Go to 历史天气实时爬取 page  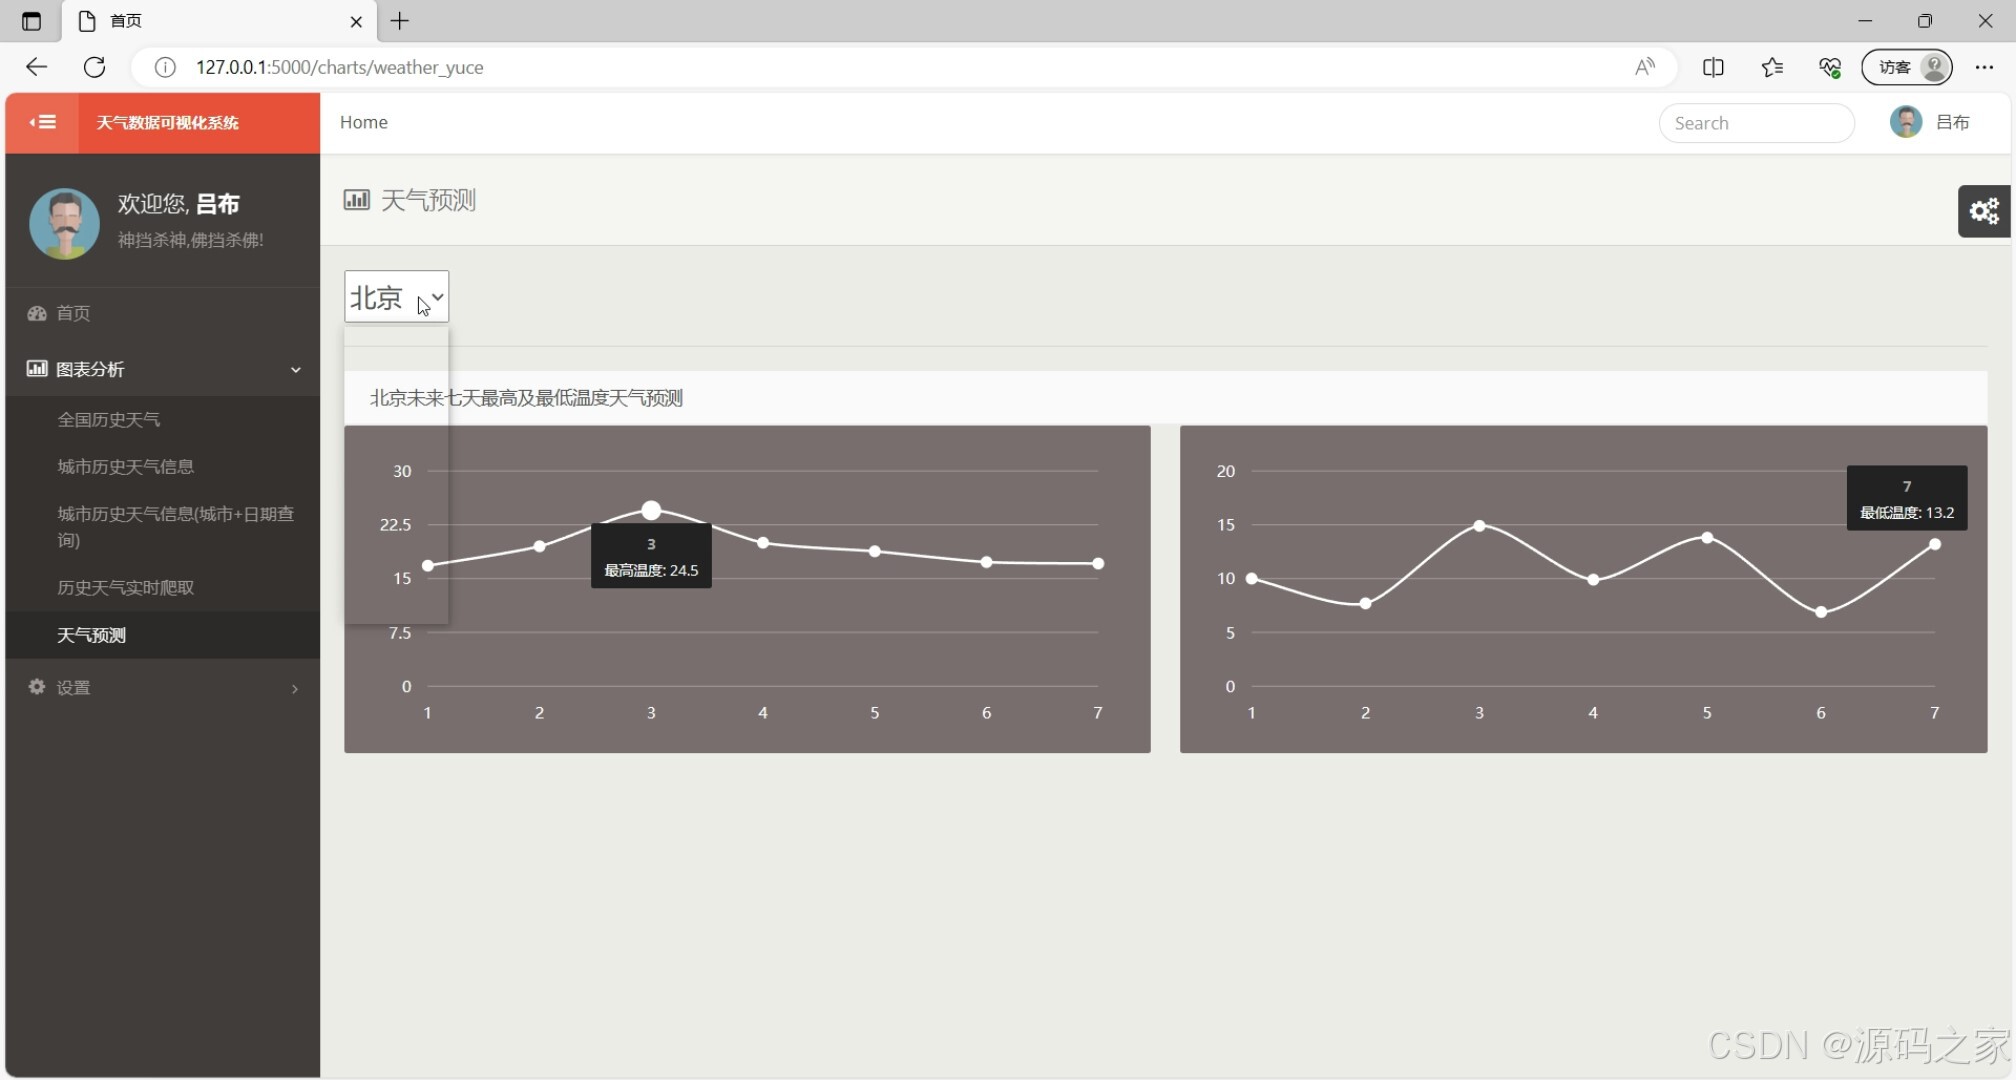pyautogui.click(x=126, y=588)
